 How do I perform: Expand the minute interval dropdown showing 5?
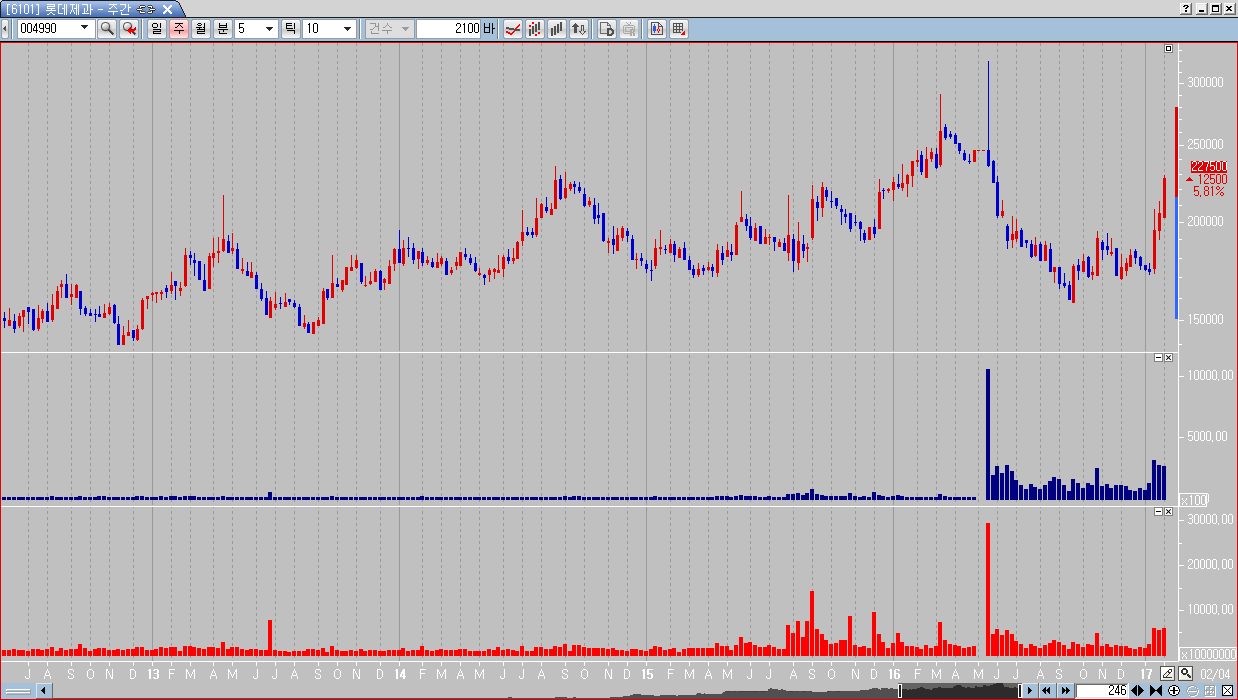point(269,29)
